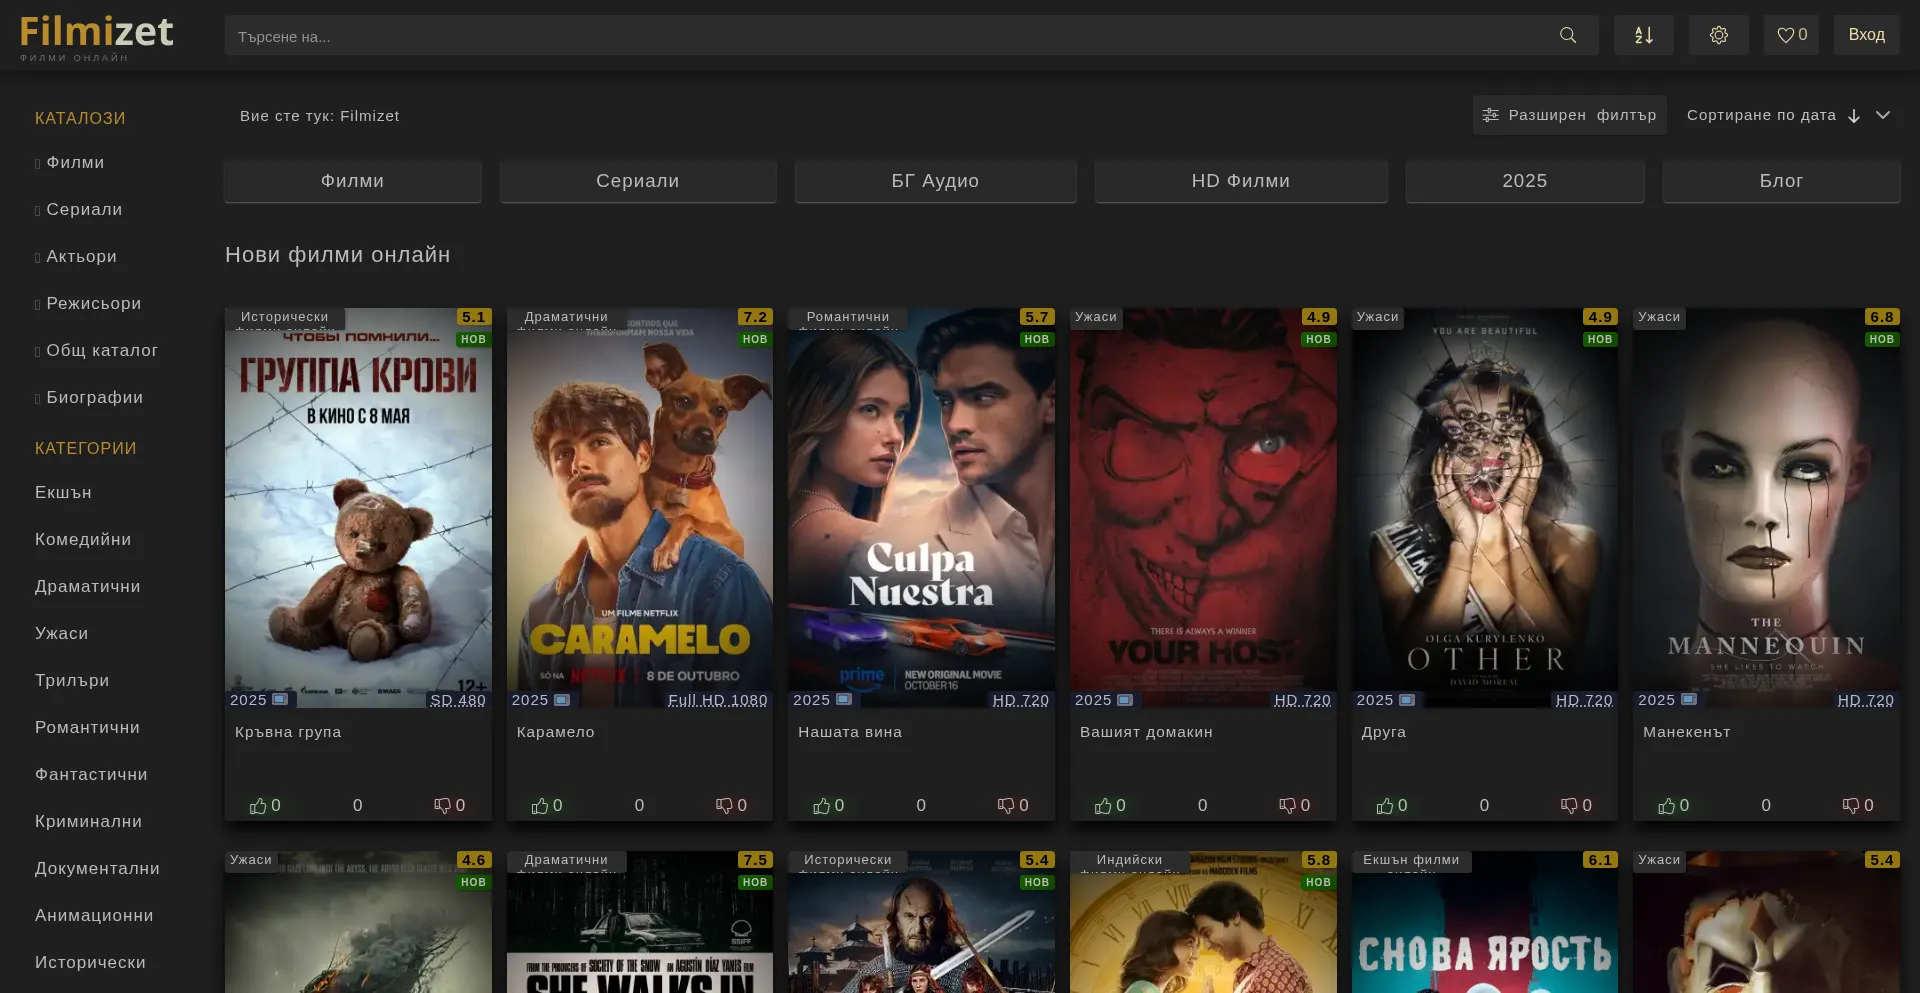This screenshot has height=993, width=1920.
Task: Click the Вход login button
Action: click(1866, 35)
